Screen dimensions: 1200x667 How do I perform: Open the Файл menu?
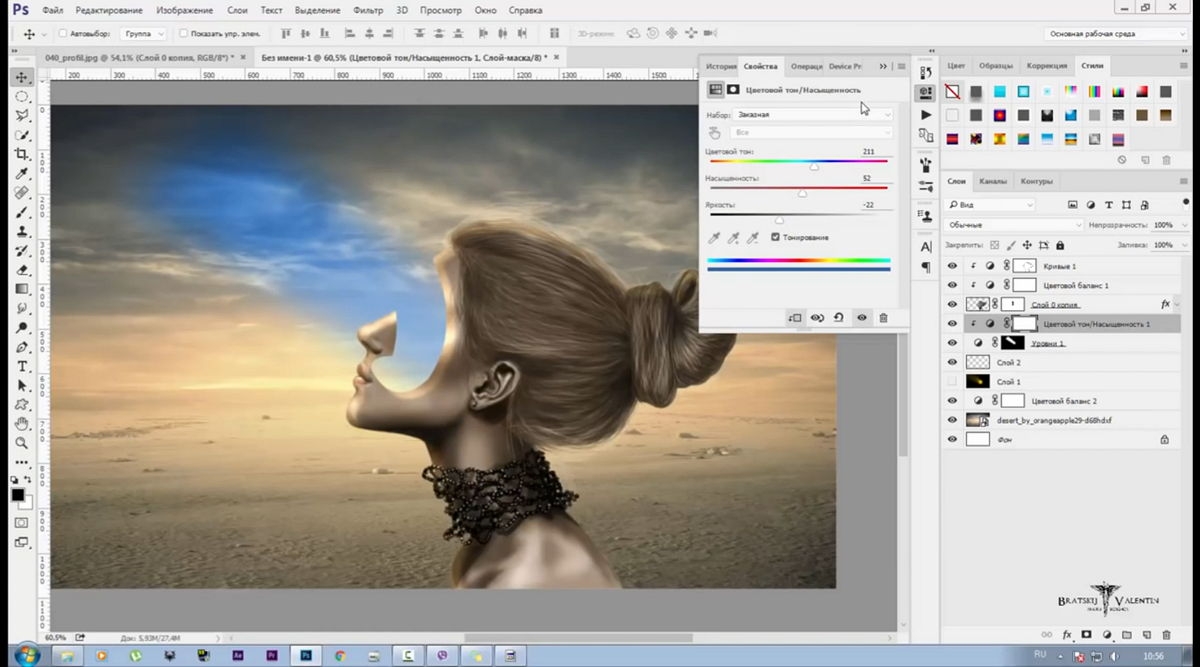53,10
